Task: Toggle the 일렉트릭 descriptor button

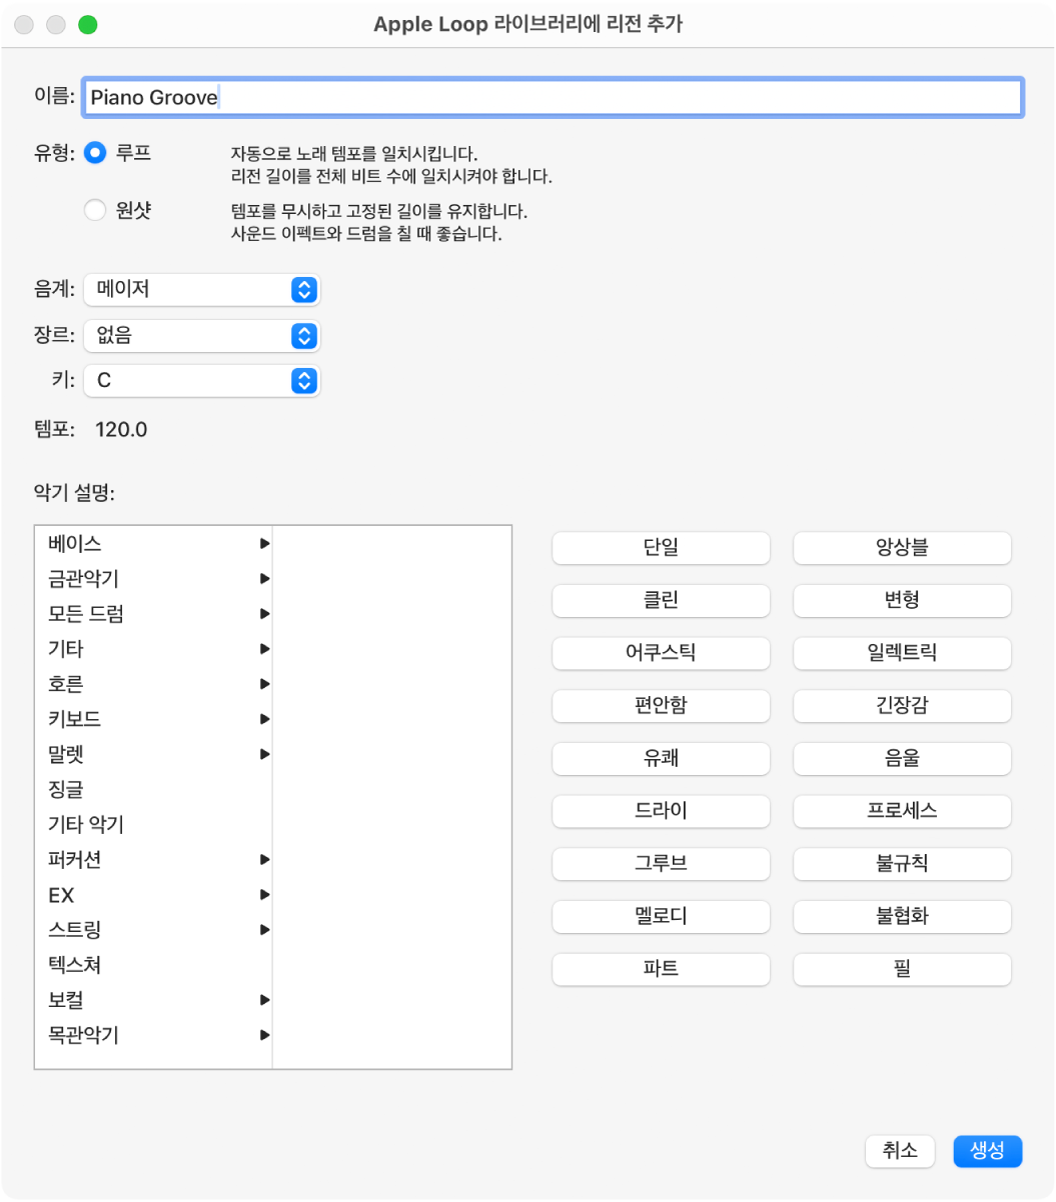Action: (902, 653)
